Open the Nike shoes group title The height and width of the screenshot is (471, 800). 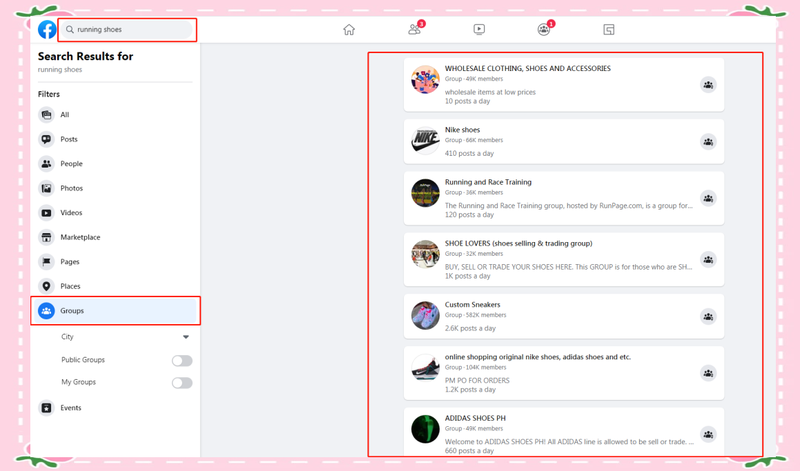click(462, 130)
